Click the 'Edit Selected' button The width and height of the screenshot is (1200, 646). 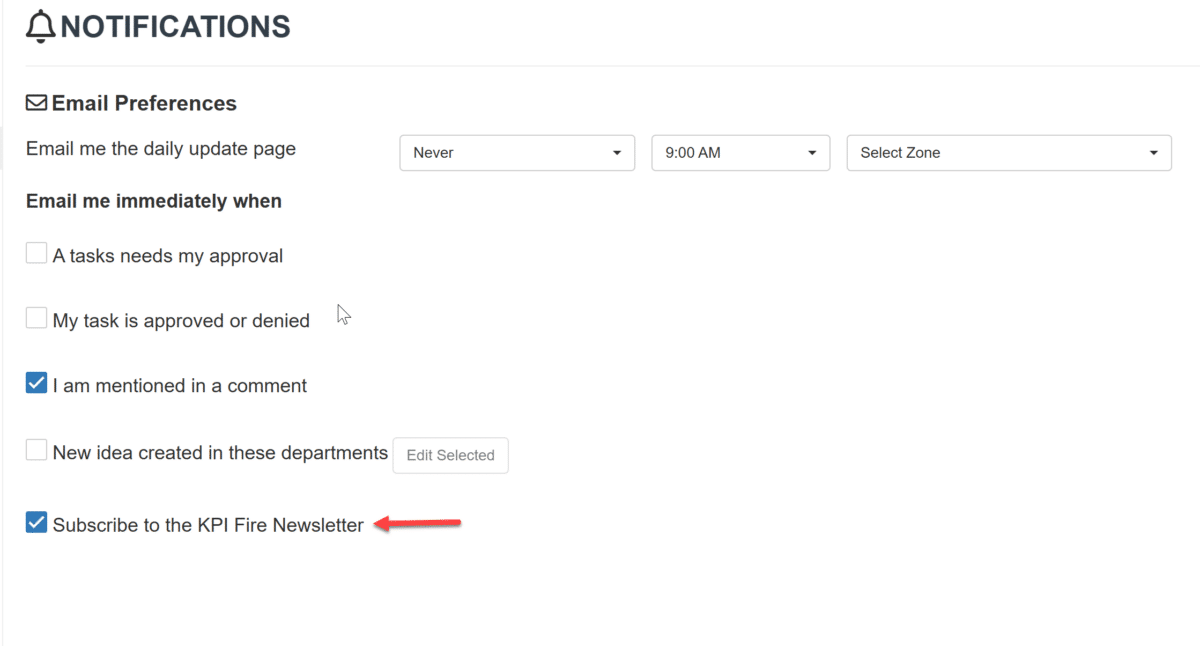(451, 455)
